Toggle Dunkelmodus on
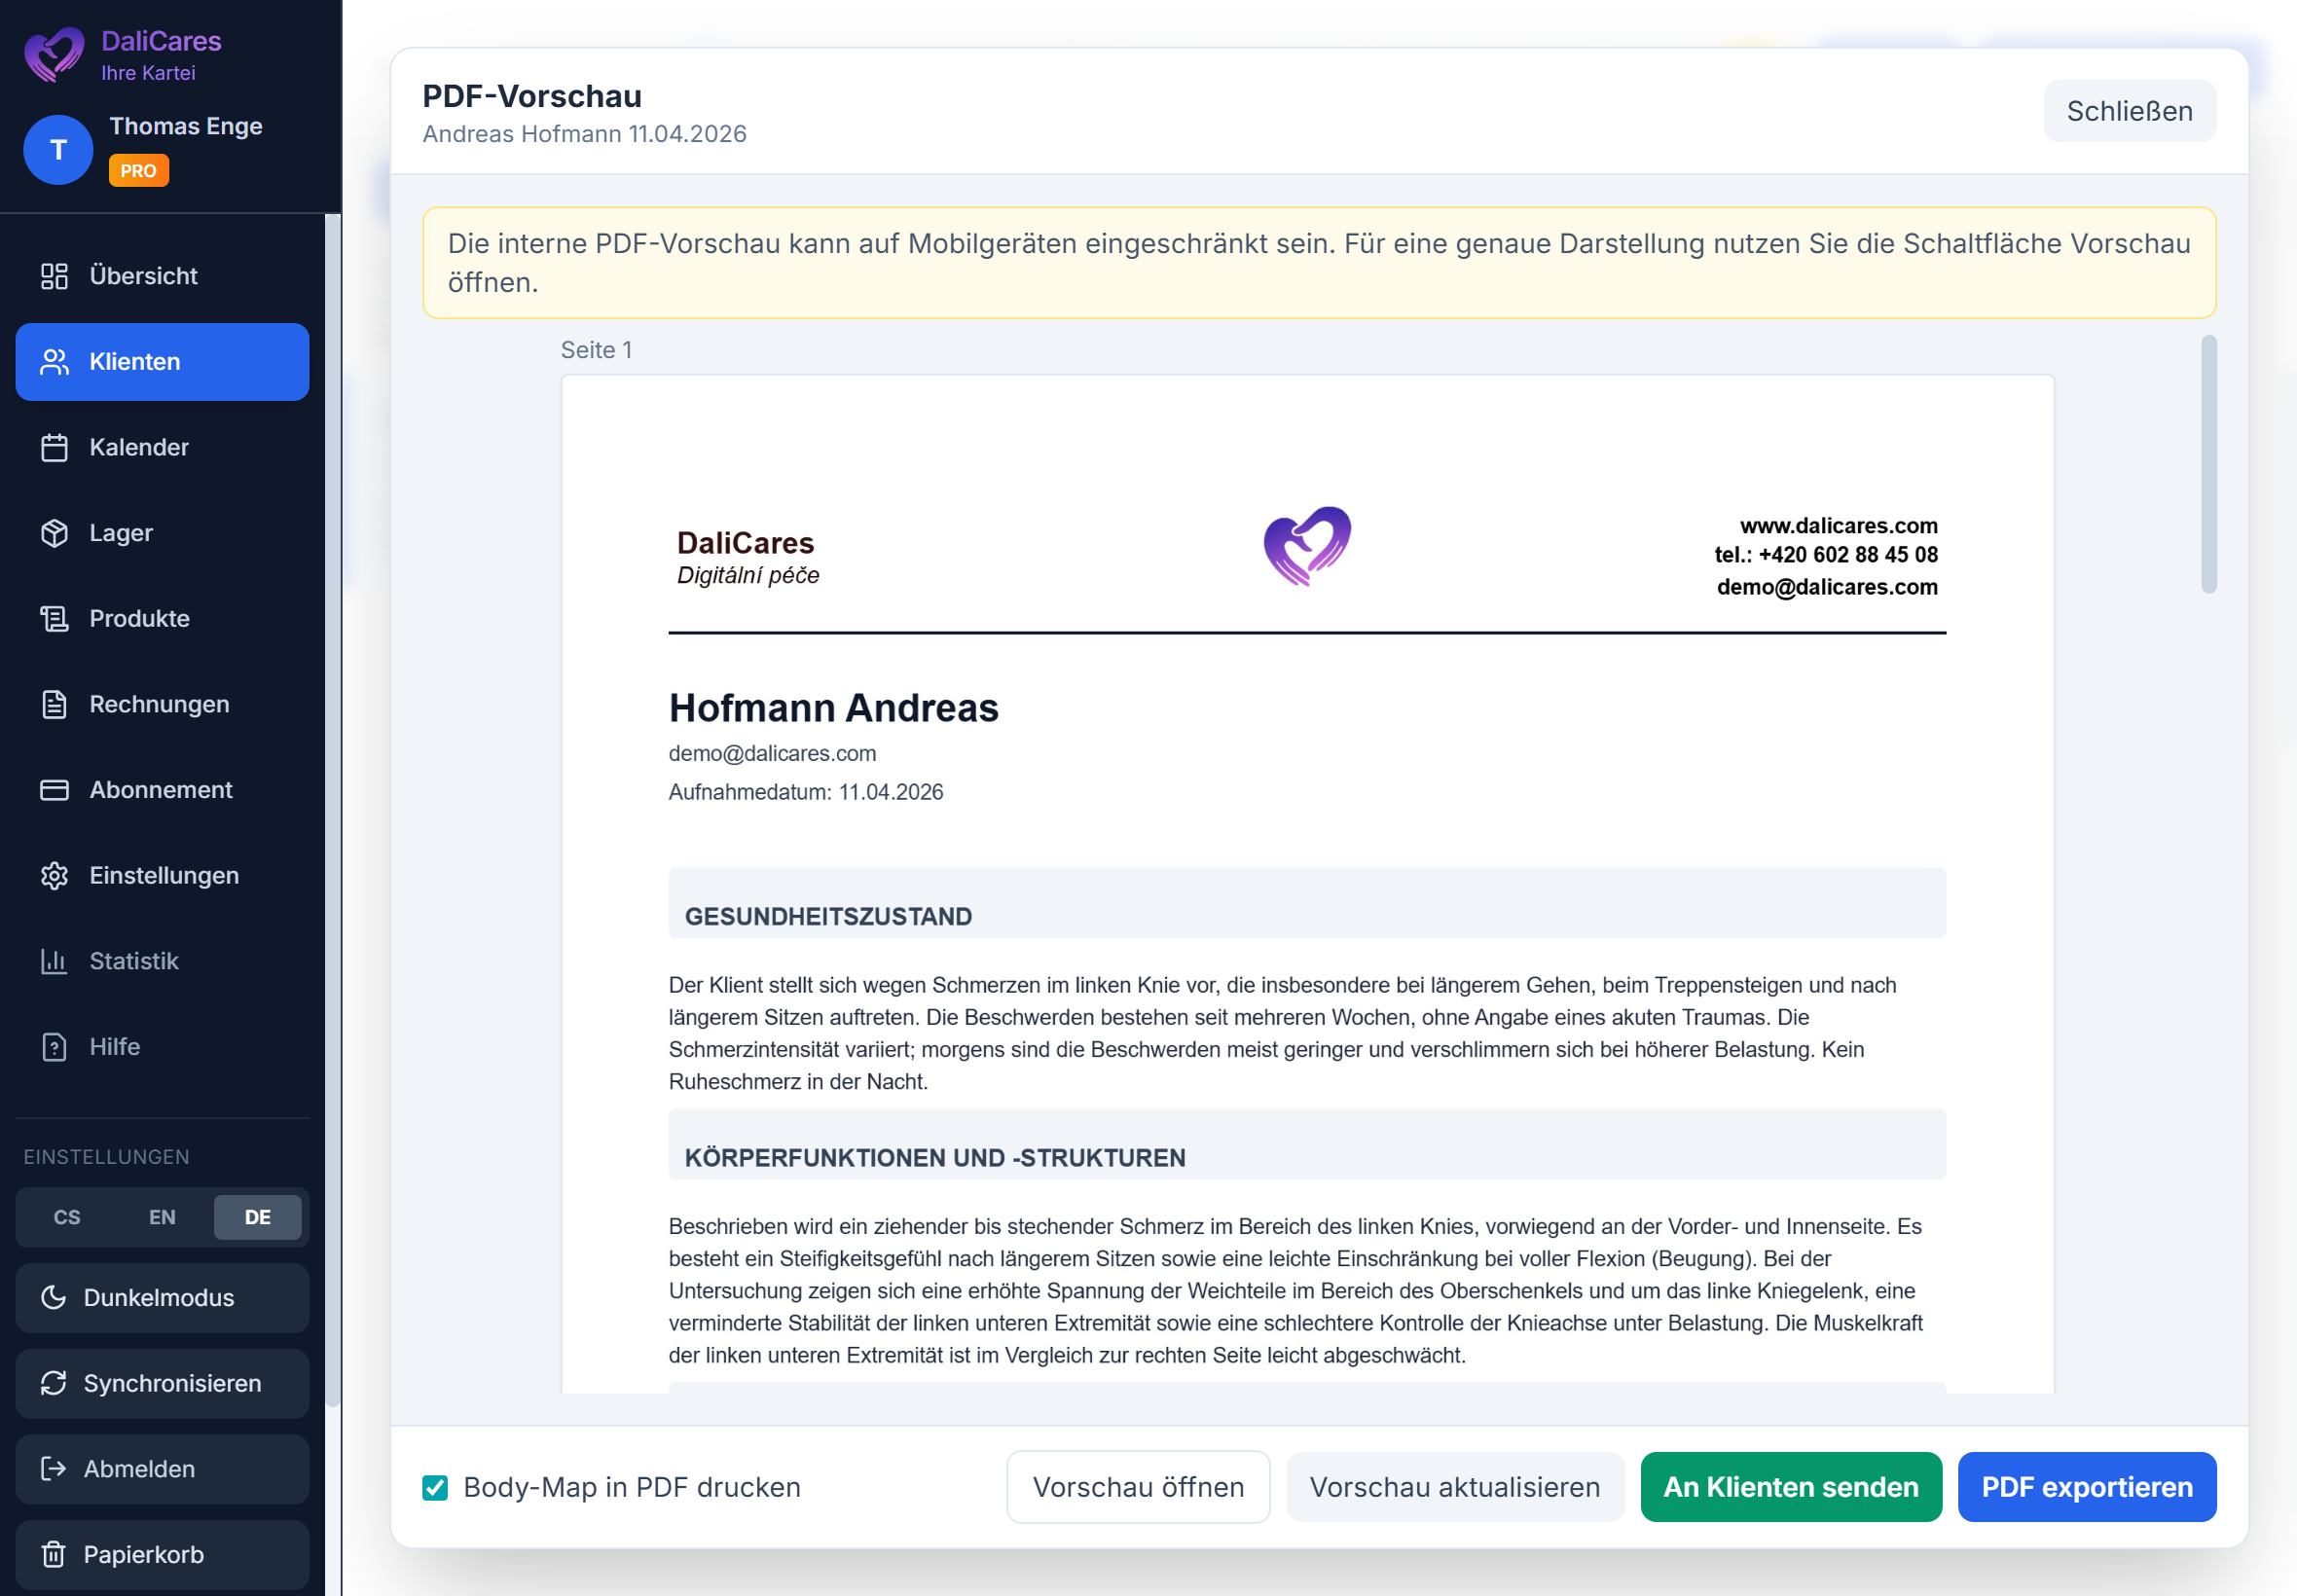Image resolution: width=2297 pixels, height=1596 pixels. 162,1298
